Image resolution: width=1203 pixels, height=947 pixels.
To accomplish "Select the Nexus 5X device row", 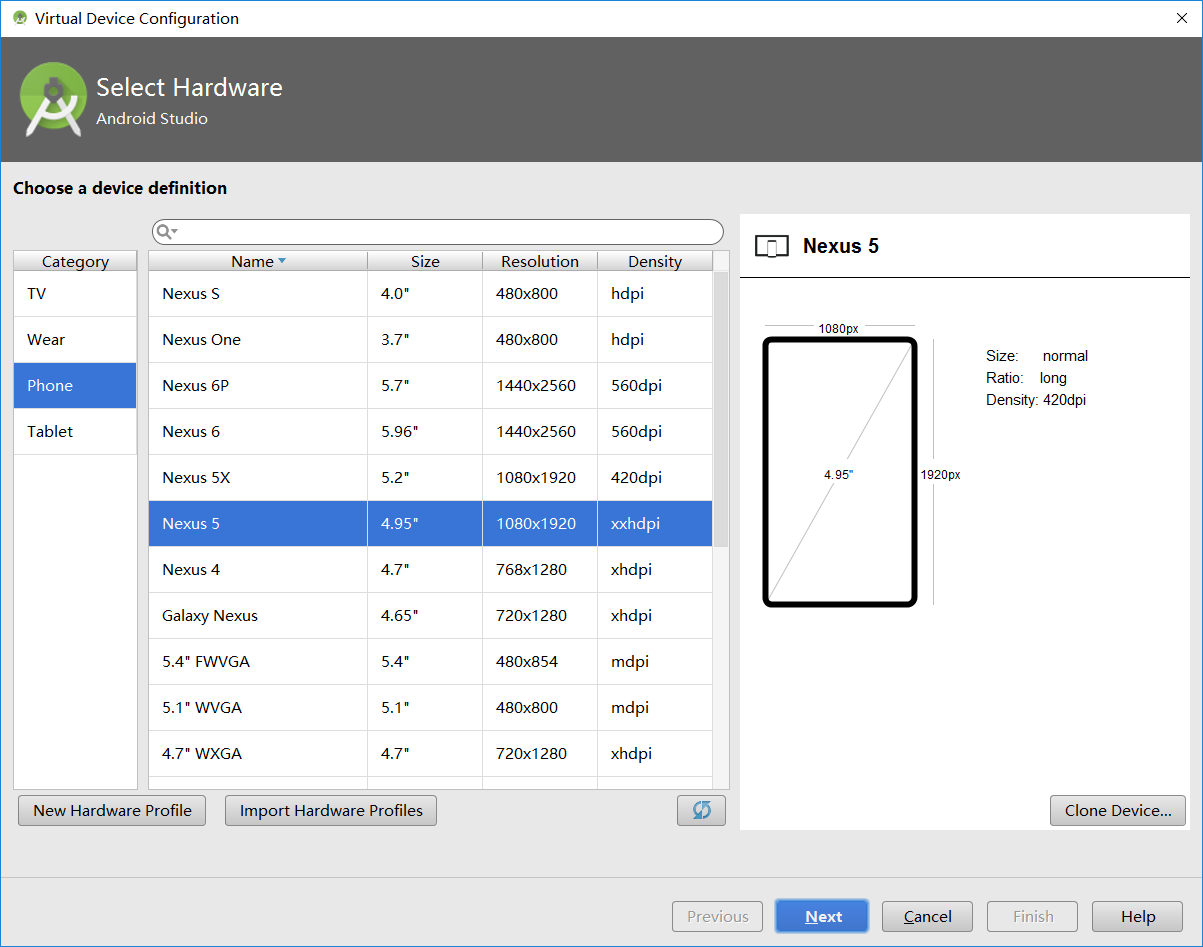I will [431, 478].
